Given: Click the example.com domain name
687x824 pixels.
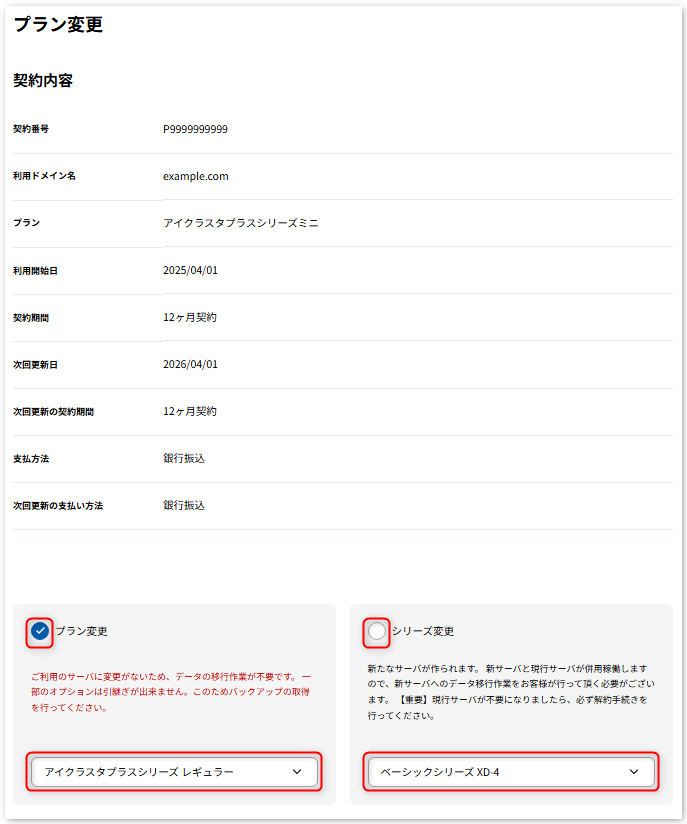Looking at the screenshot, I should pos(196,176).
